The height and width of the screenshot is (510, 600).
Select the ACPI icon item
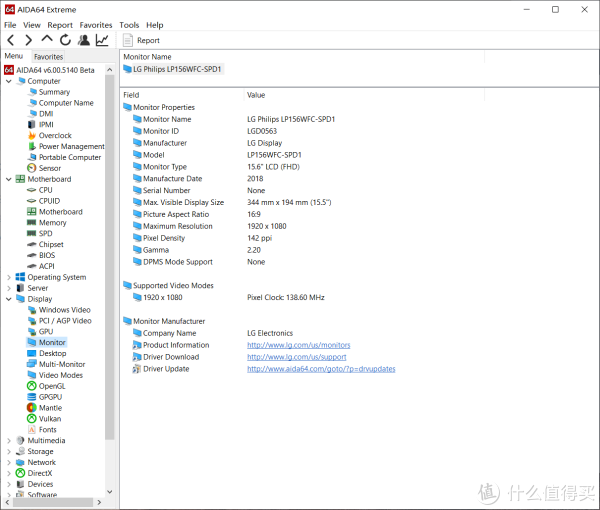coord(32,266)
